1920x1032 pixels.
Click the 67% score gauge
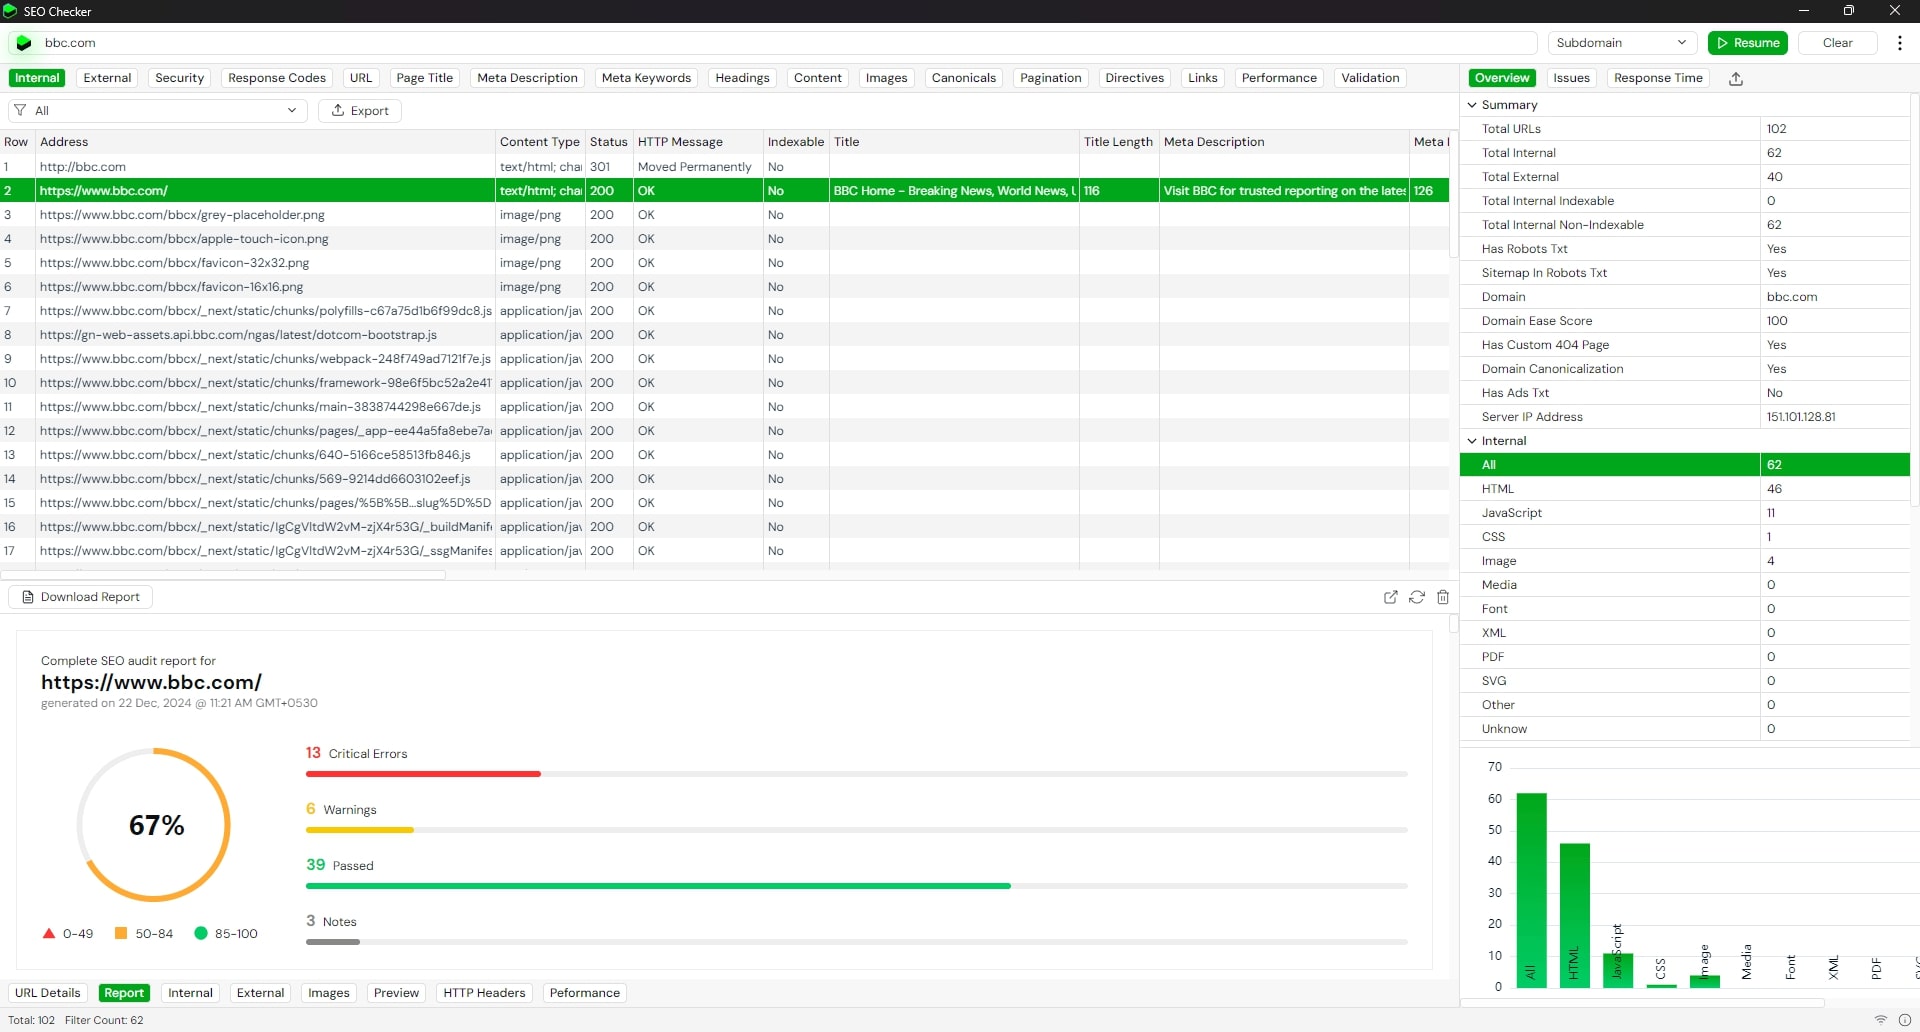(x=154, y=825)
